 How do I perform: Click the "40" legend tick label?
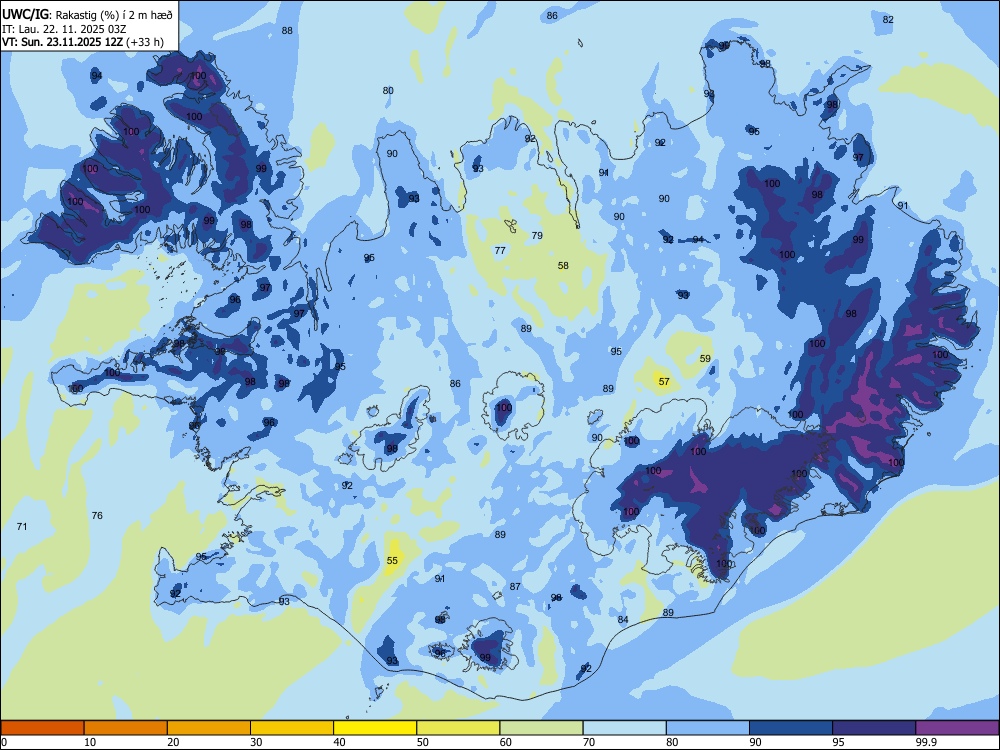(339, 742)
